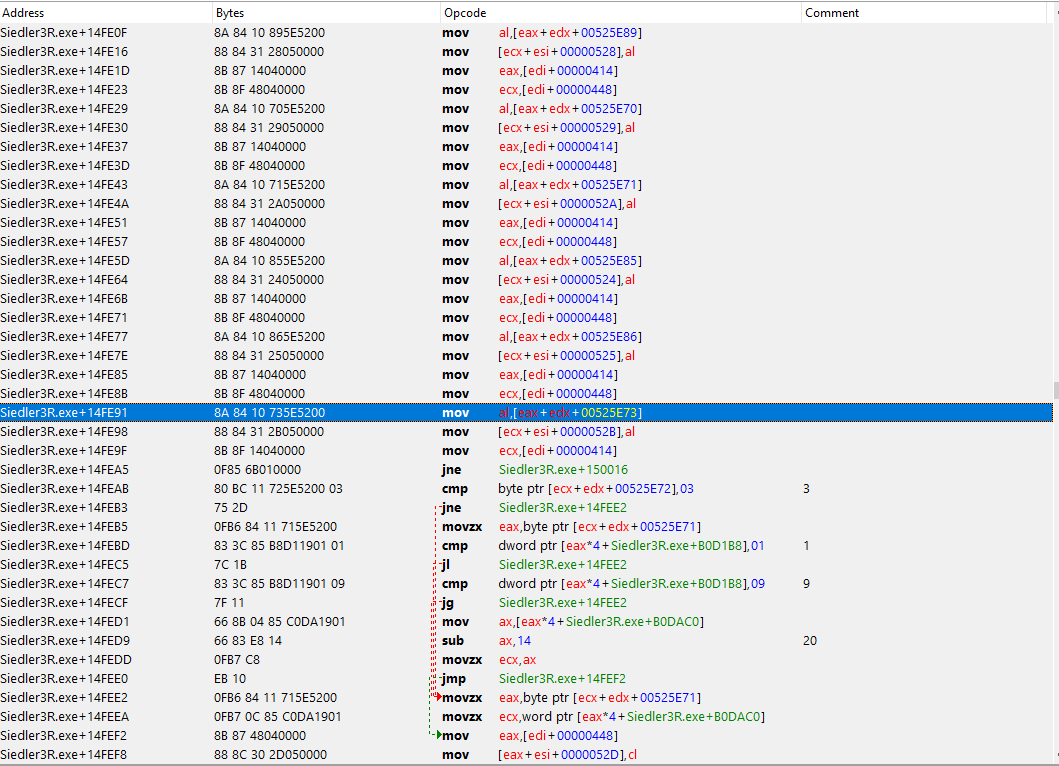Select address Siedler3R.exe+14FE4A
Viewport: 1059px width, 766px height.
tap(65, 204)
